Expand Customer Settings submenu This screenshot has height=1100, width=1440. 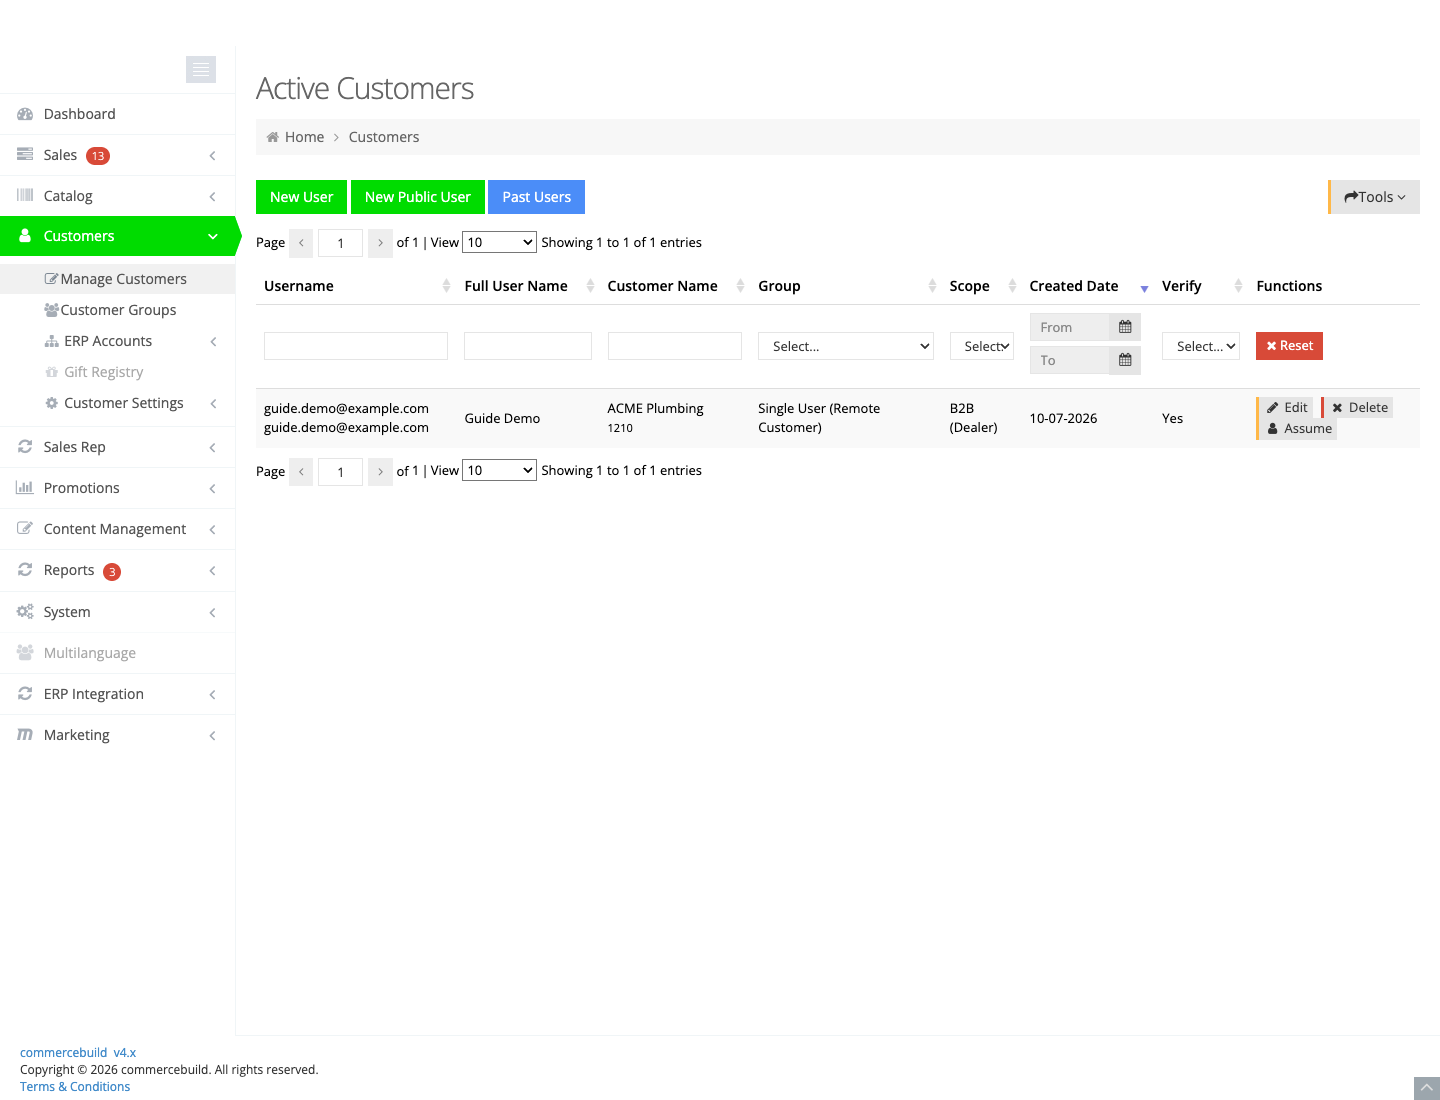(118, 403)
